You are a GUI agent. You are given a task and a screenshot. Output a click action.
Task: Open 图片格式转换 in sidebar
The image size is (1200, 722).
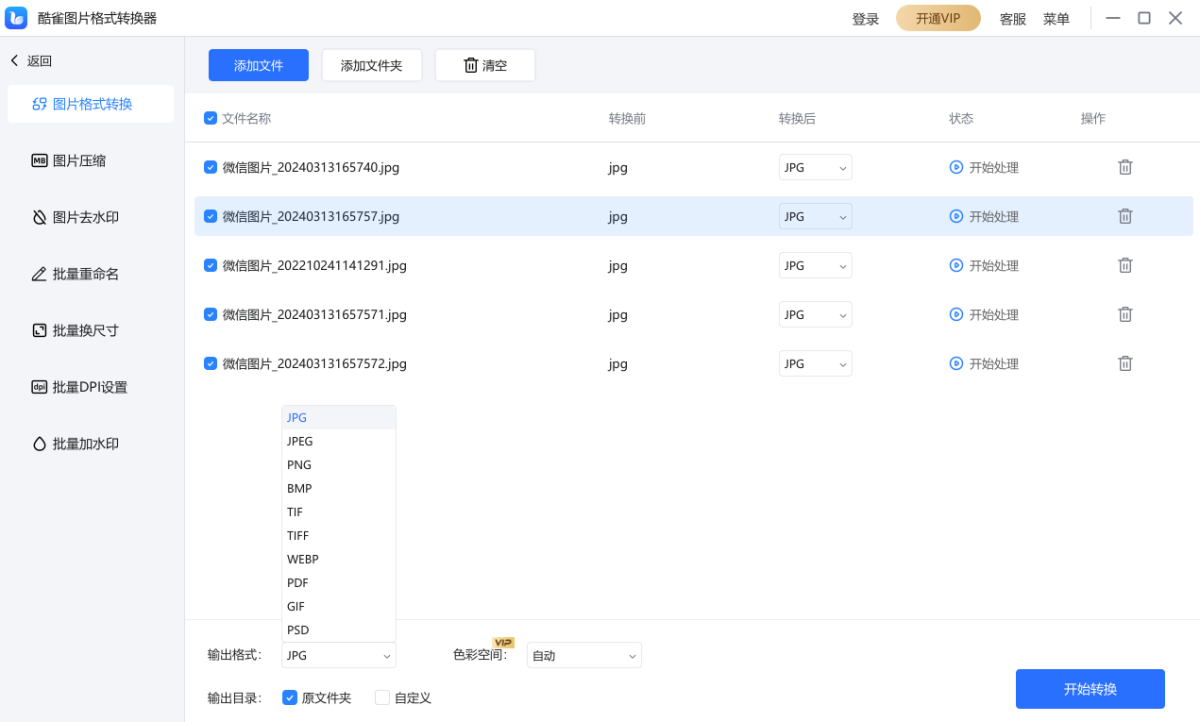click(90, 104)
